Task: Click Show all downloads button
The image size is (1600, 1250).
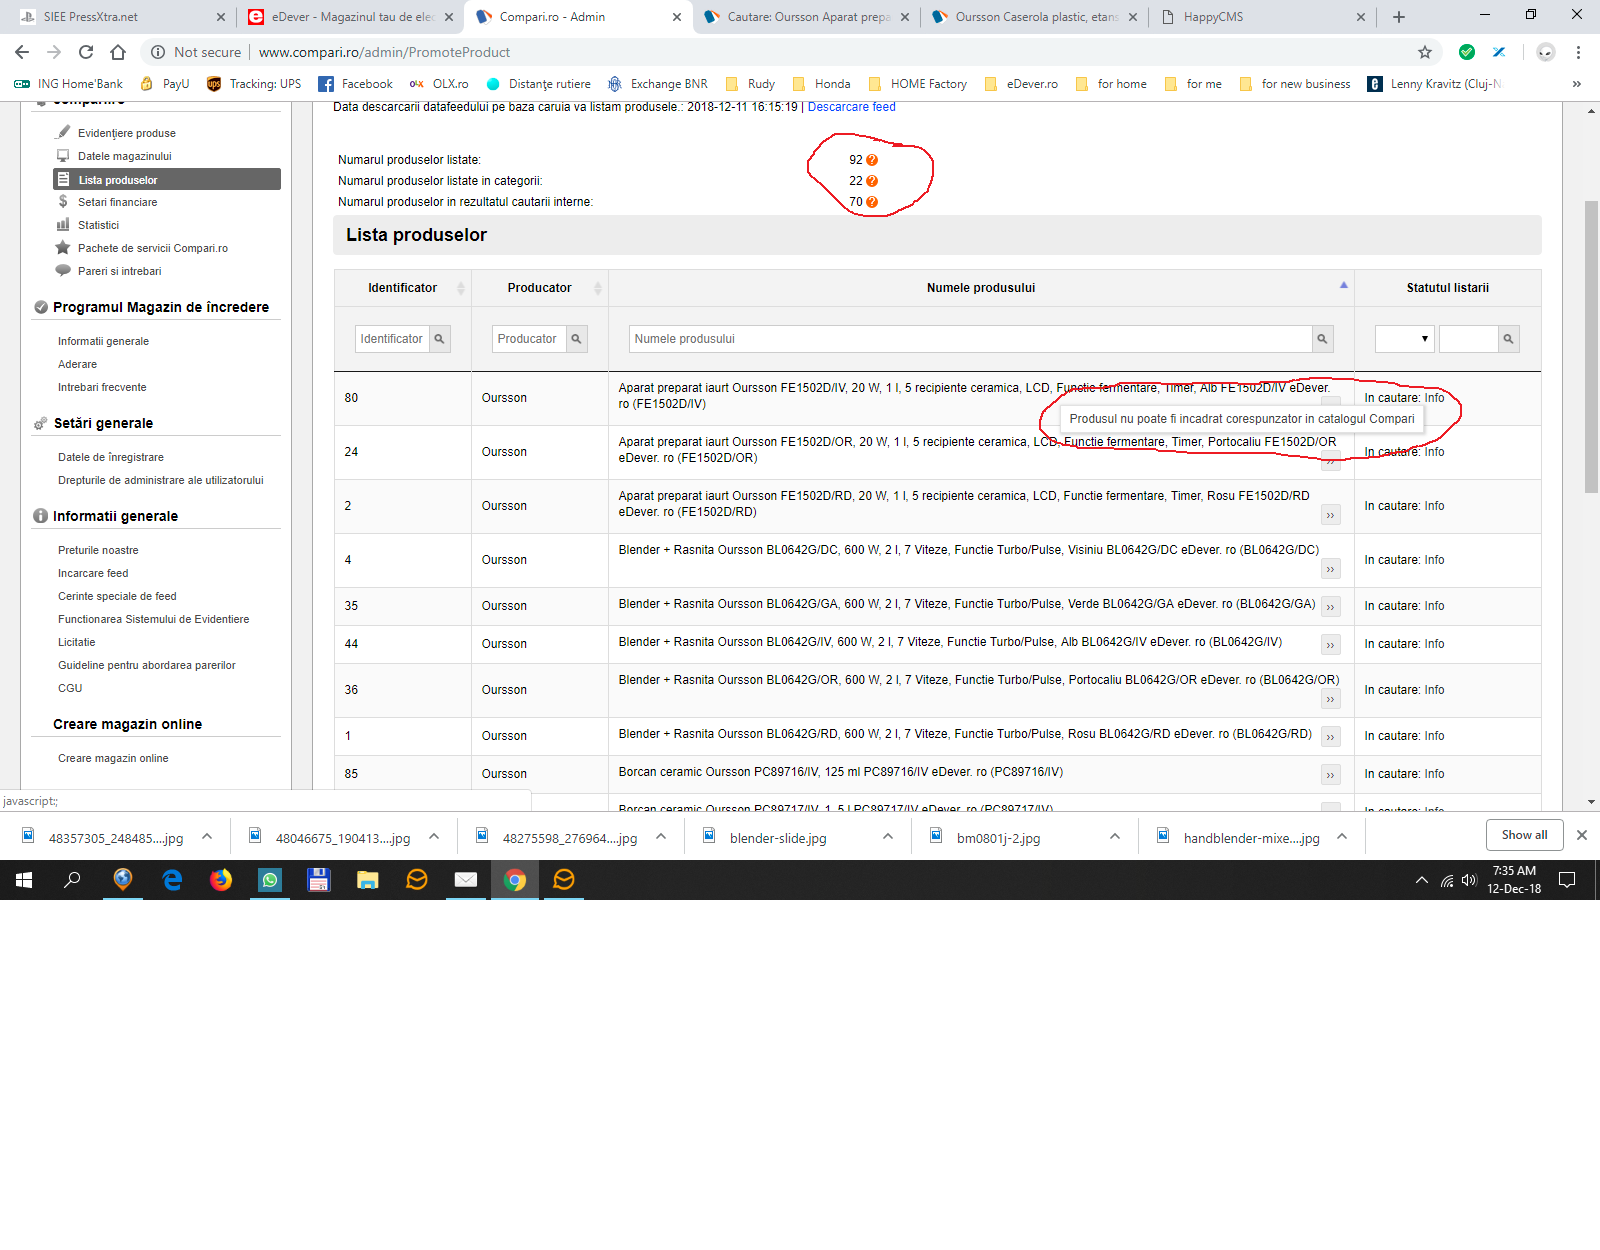Action: point(1524,835)
